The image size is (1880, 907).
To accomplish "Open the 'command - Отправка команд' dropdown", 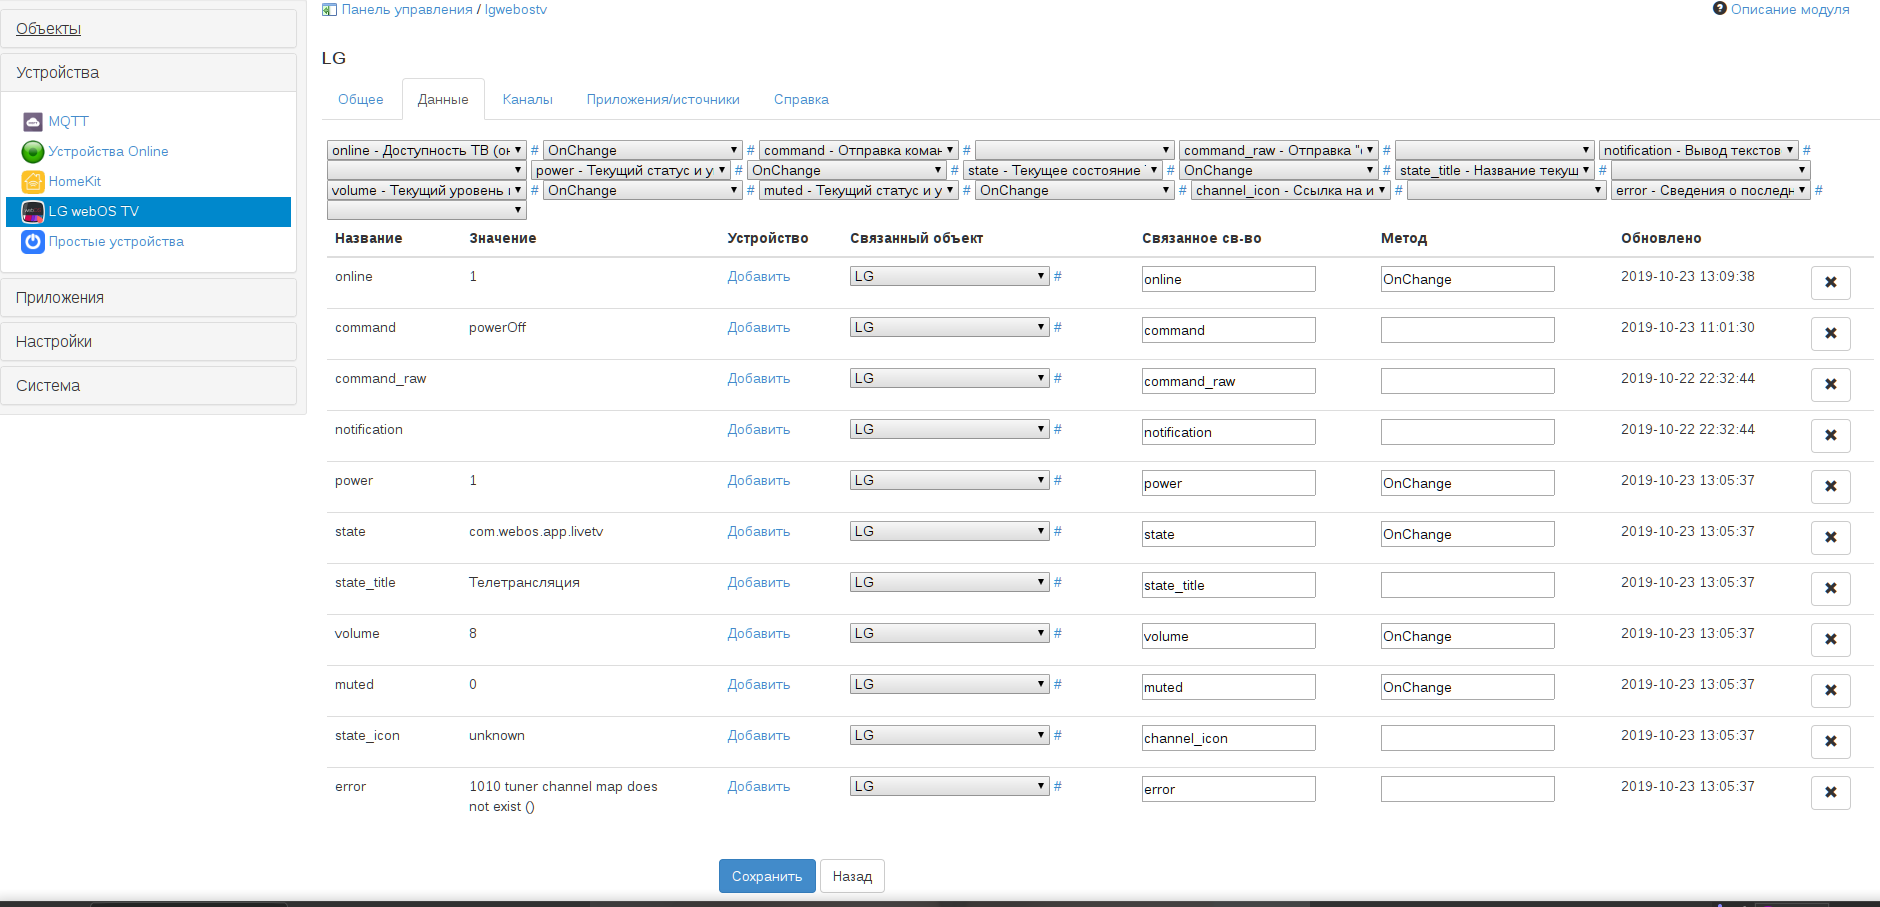I will coord(859,150).
